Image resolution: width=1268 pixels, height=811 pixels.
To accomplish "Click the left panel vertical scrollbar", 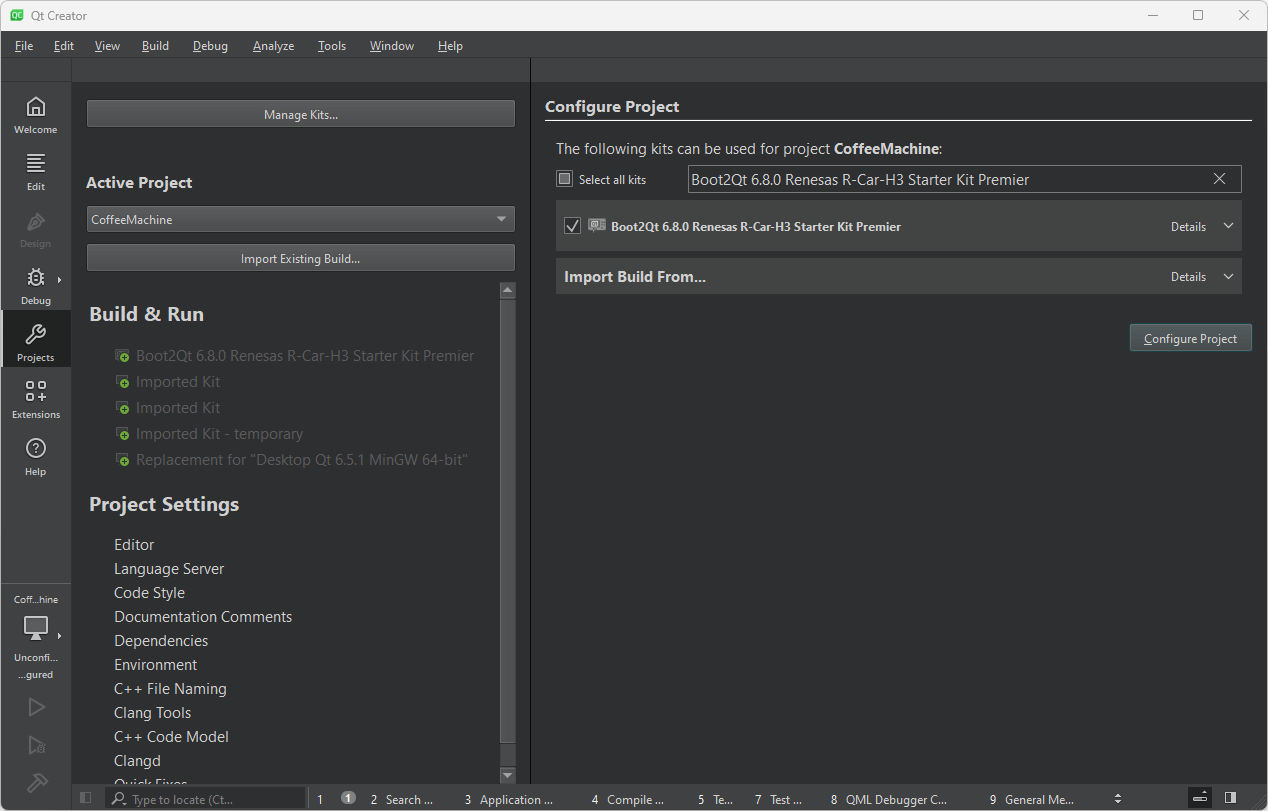I will click(507, 520).
